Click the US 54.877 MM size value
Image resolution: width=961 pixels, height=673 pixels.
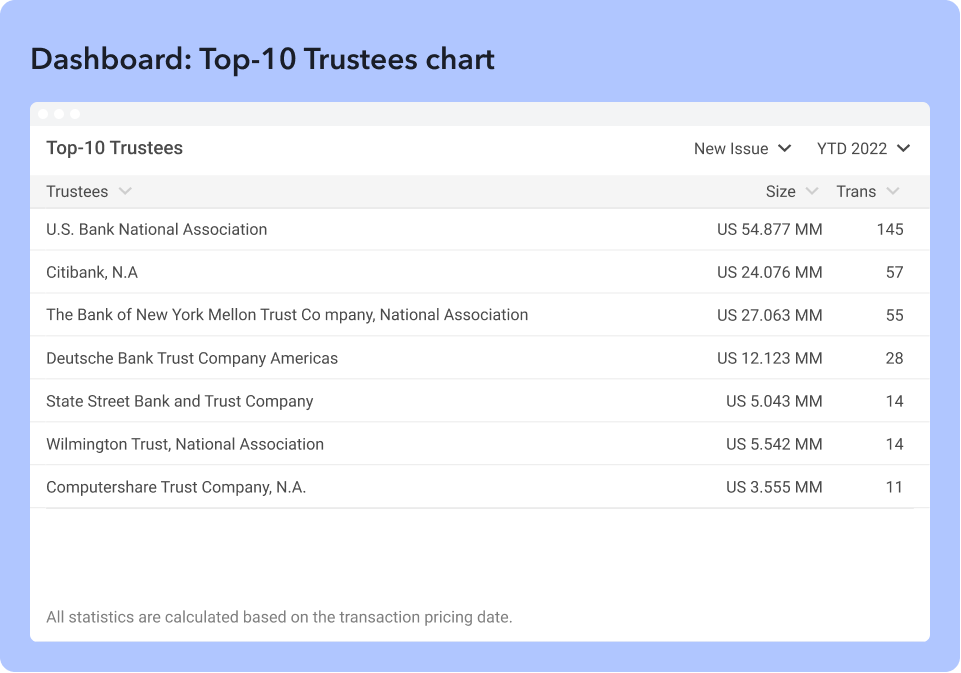point(769,229)
